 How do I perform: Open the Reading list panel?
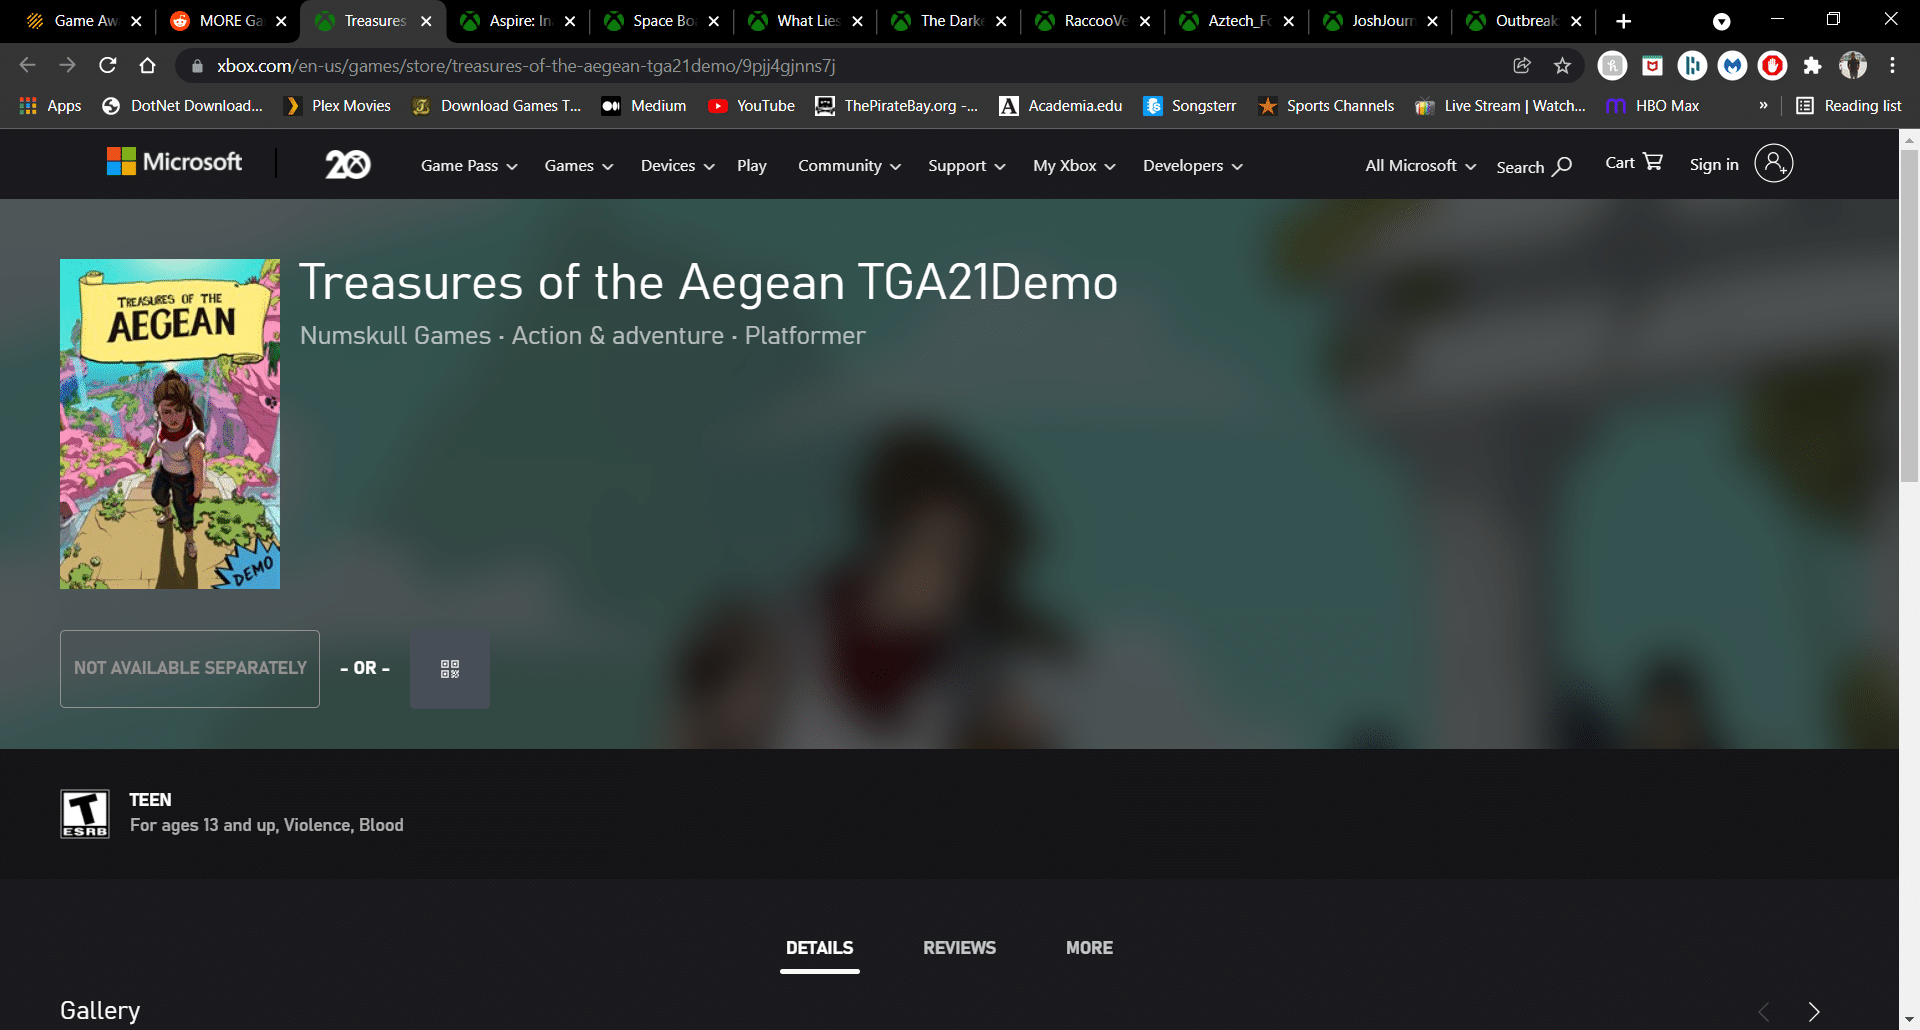click(x=1848, y=106)
